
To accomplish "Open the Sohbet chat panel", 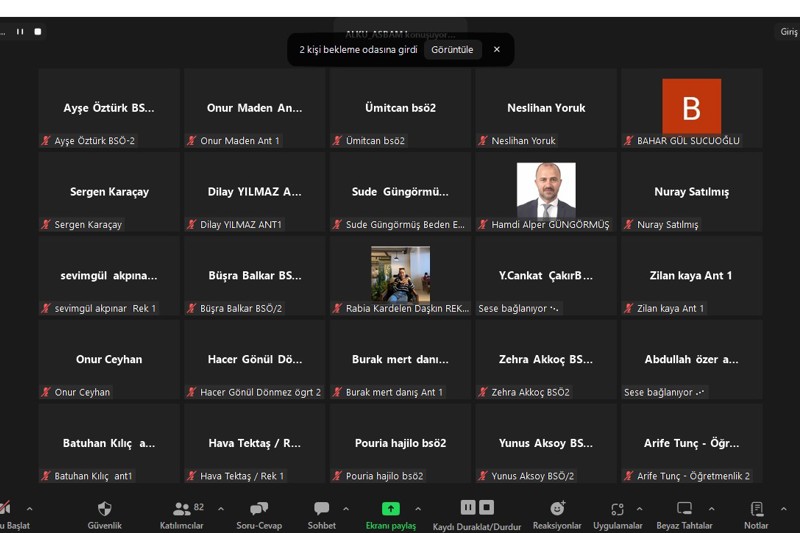I will [x=321, y=514].
